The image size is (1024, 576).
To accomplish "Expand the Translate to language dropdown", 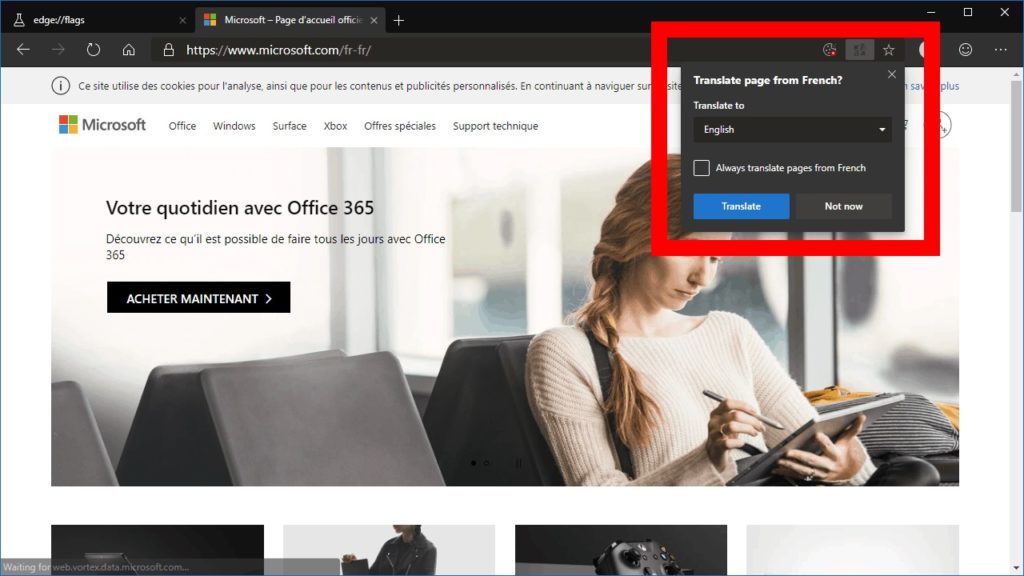I will (792, 129).
